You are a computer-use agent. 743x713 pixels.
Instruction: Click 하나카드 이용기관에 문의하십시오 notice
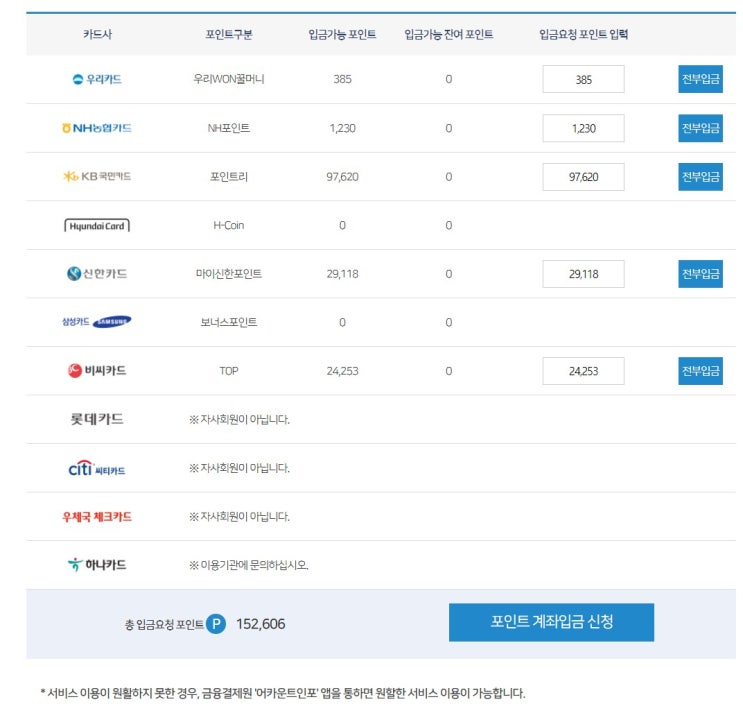pyautogui.click(x=249, y=565)
